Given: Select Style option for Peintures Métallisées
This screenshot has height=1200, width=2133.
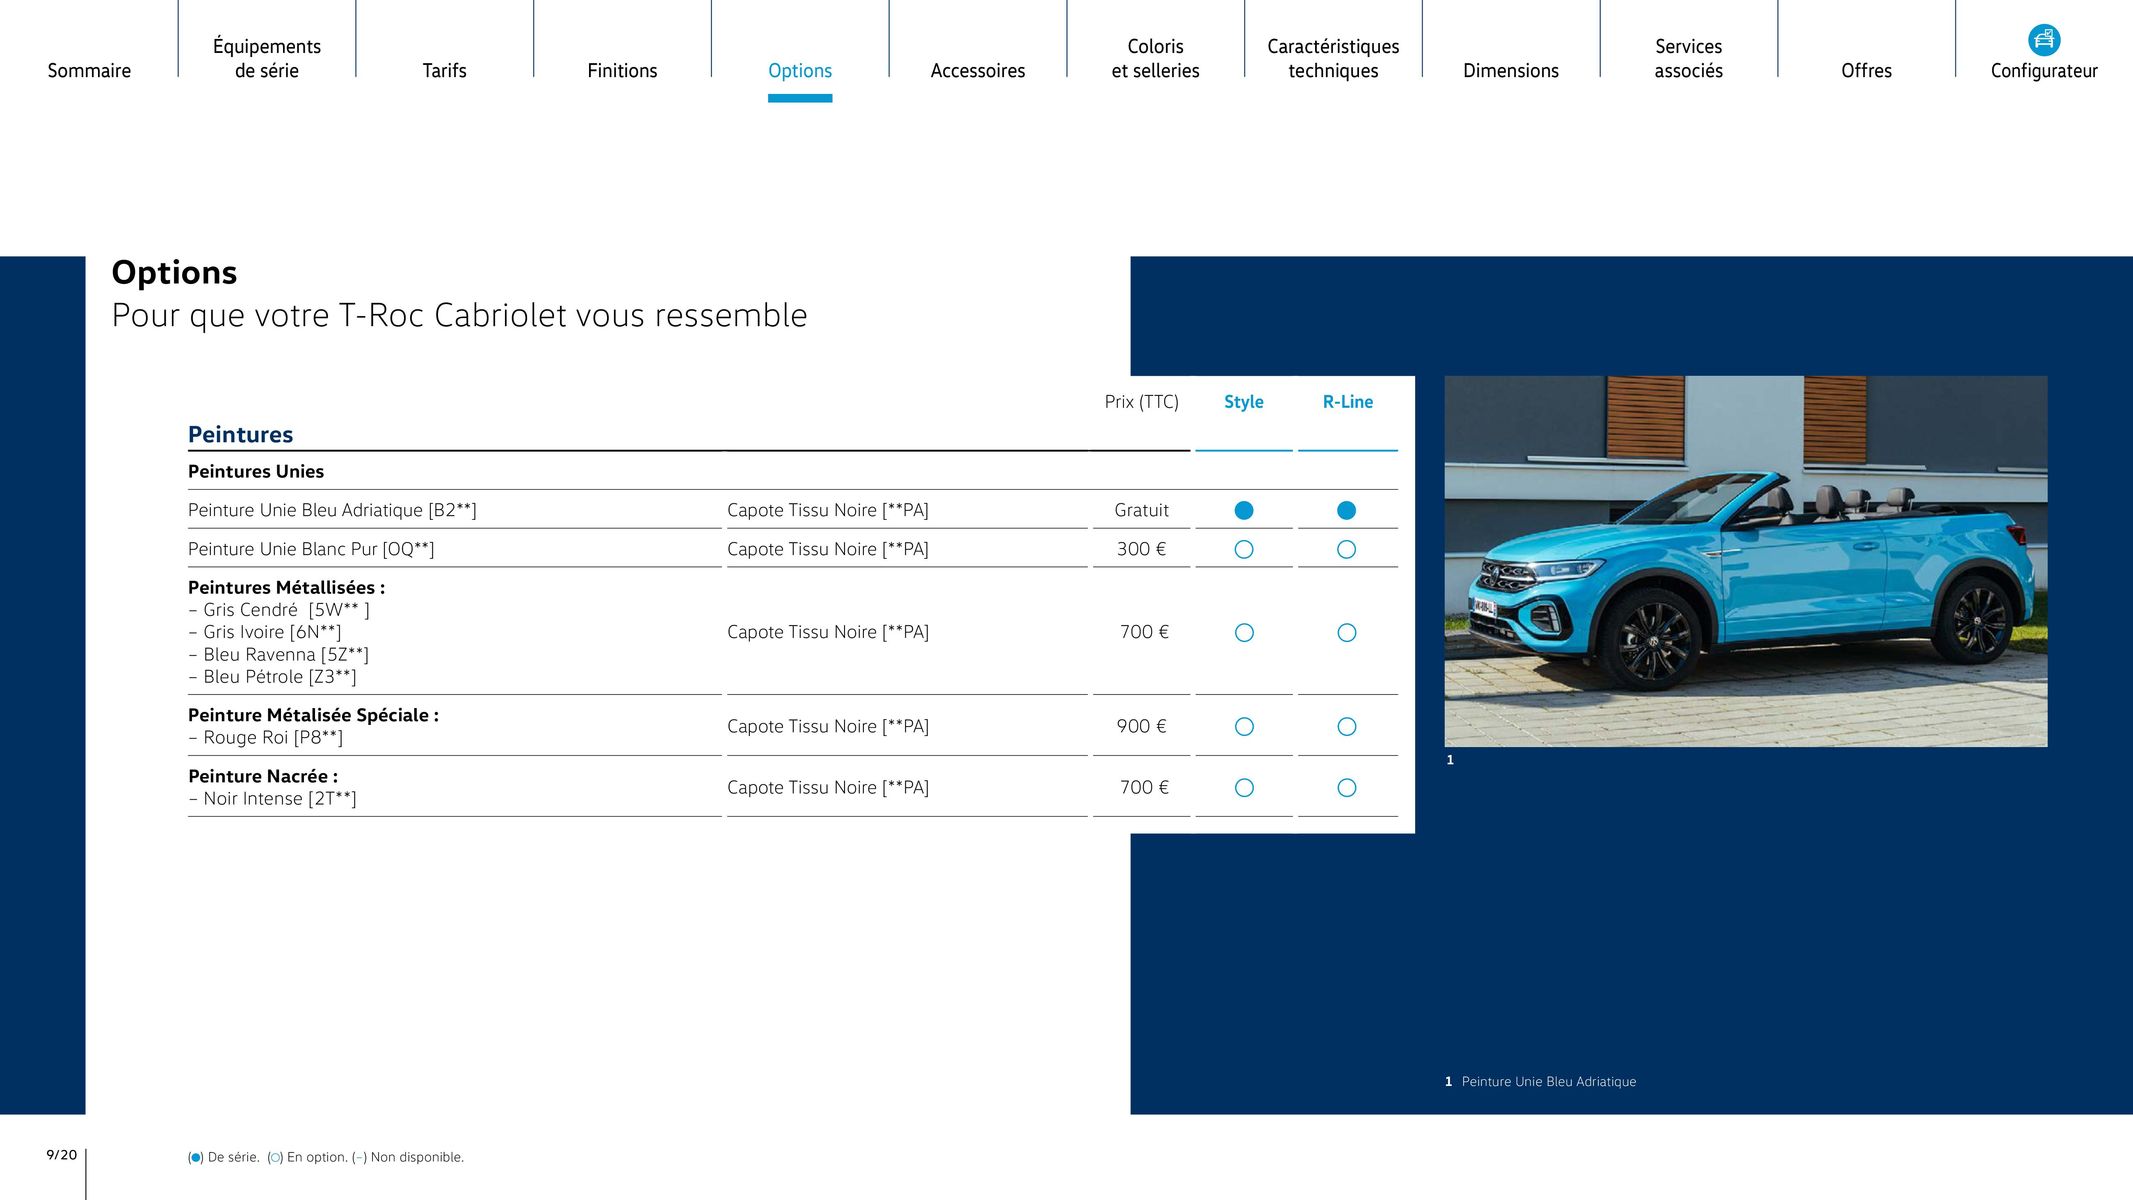Looking at the screenshot, I should (1244, 632).
